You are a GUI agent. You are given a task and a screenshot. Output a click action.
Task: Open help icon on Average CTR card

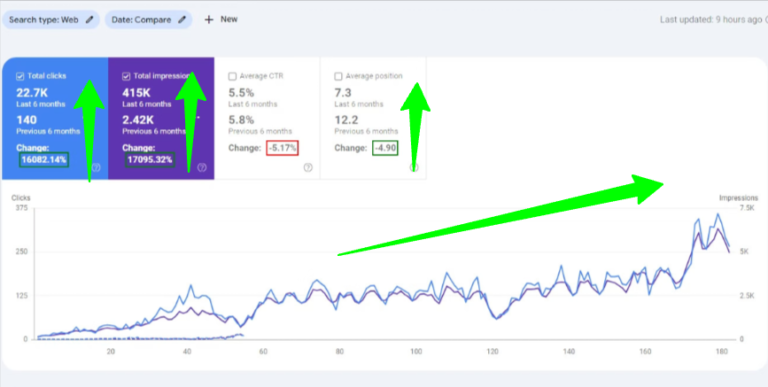[308, 168]
